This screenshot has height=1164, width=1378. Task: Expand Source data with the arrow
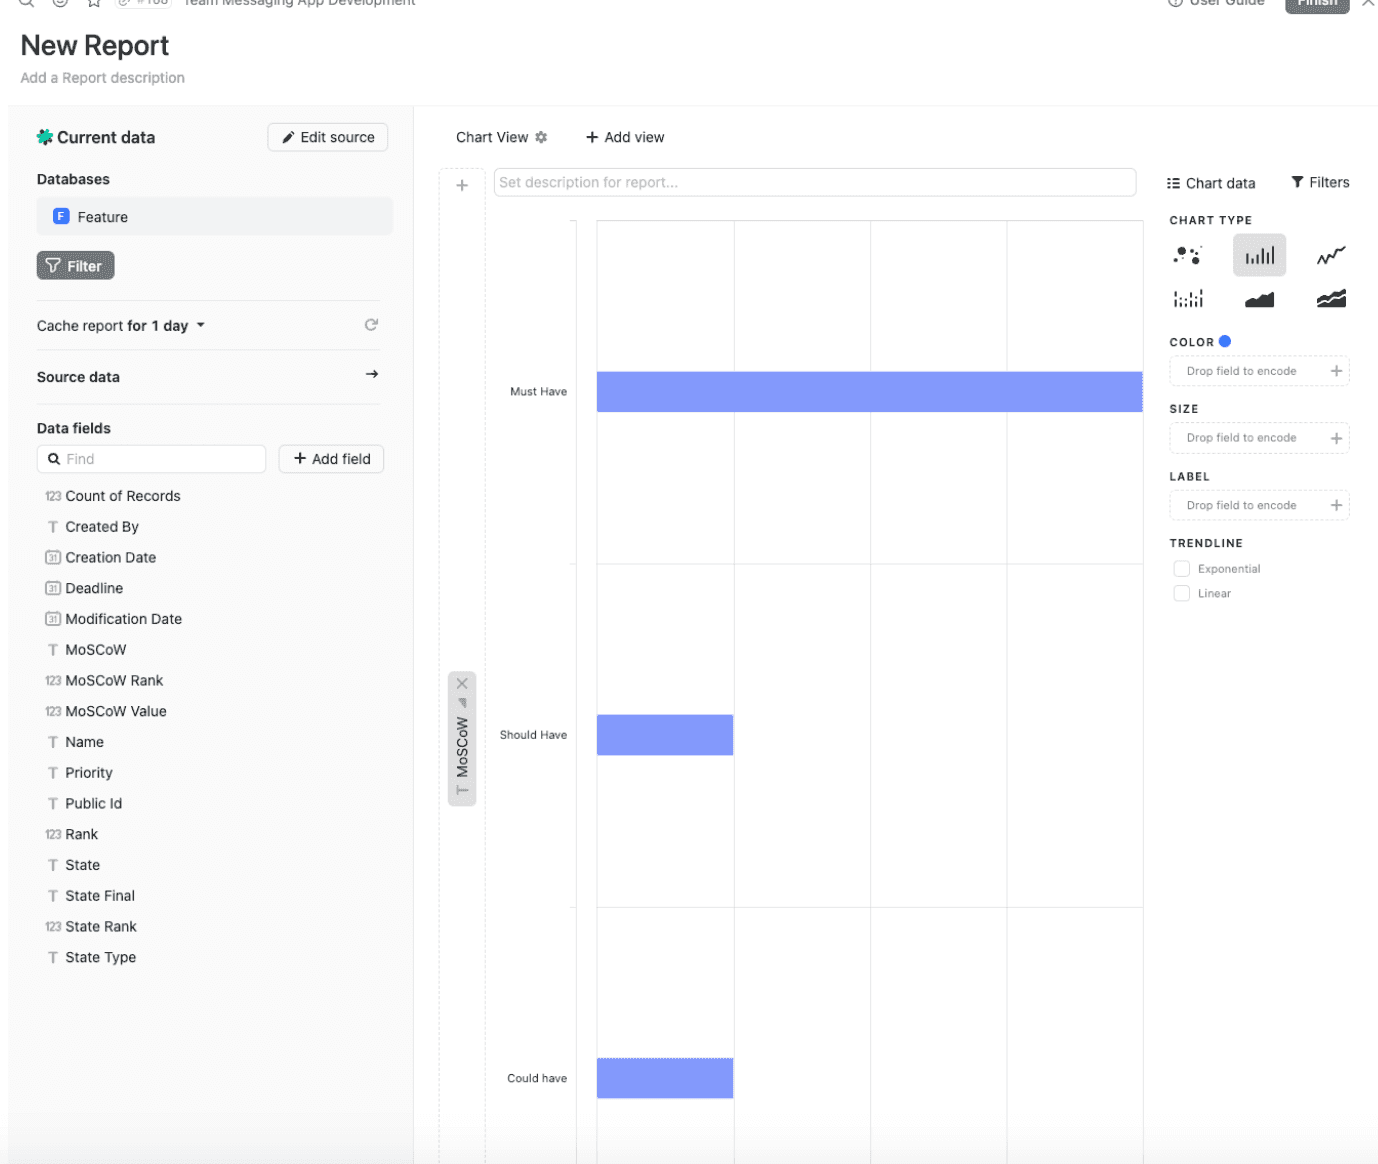coord(371,374)
